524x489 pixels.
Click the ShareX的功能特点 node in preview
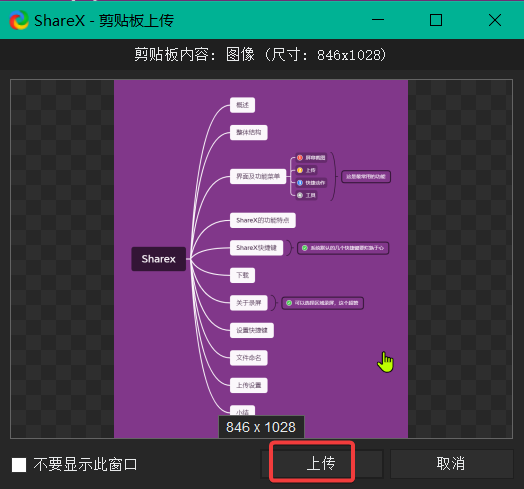pos(263,220)
